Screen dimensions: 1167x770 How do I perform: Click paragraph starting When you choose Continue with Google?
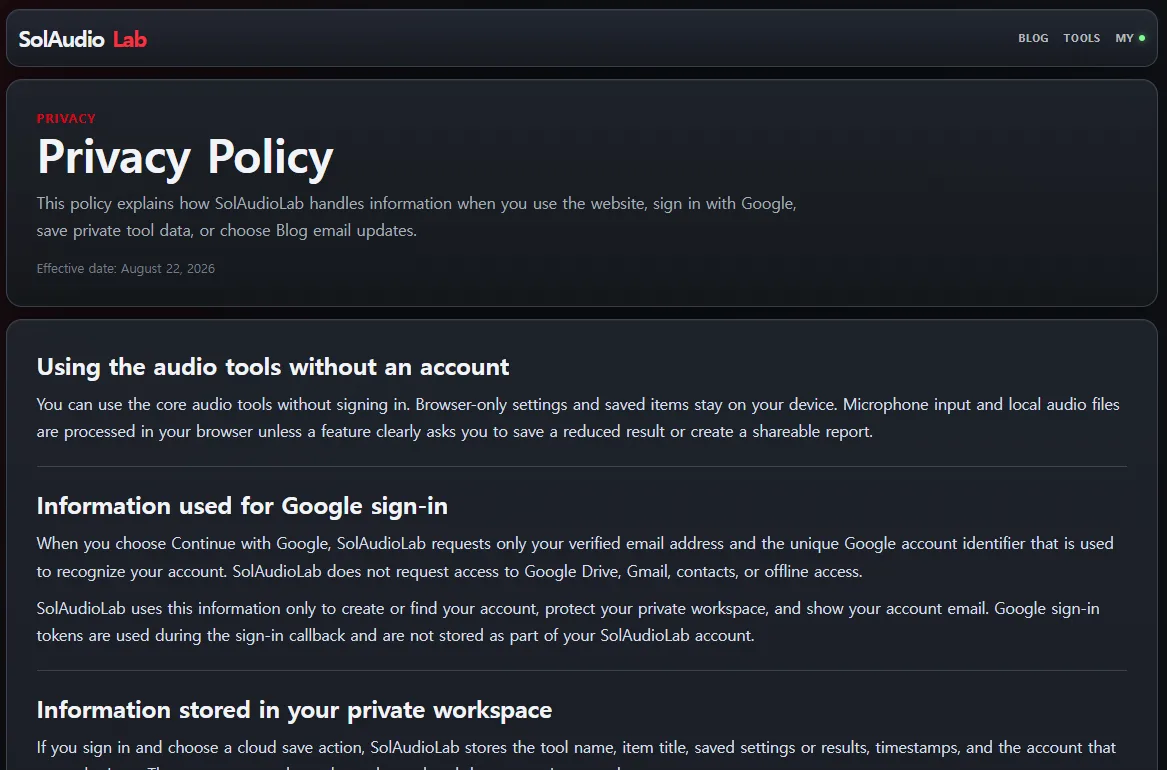tap(575, 557)
